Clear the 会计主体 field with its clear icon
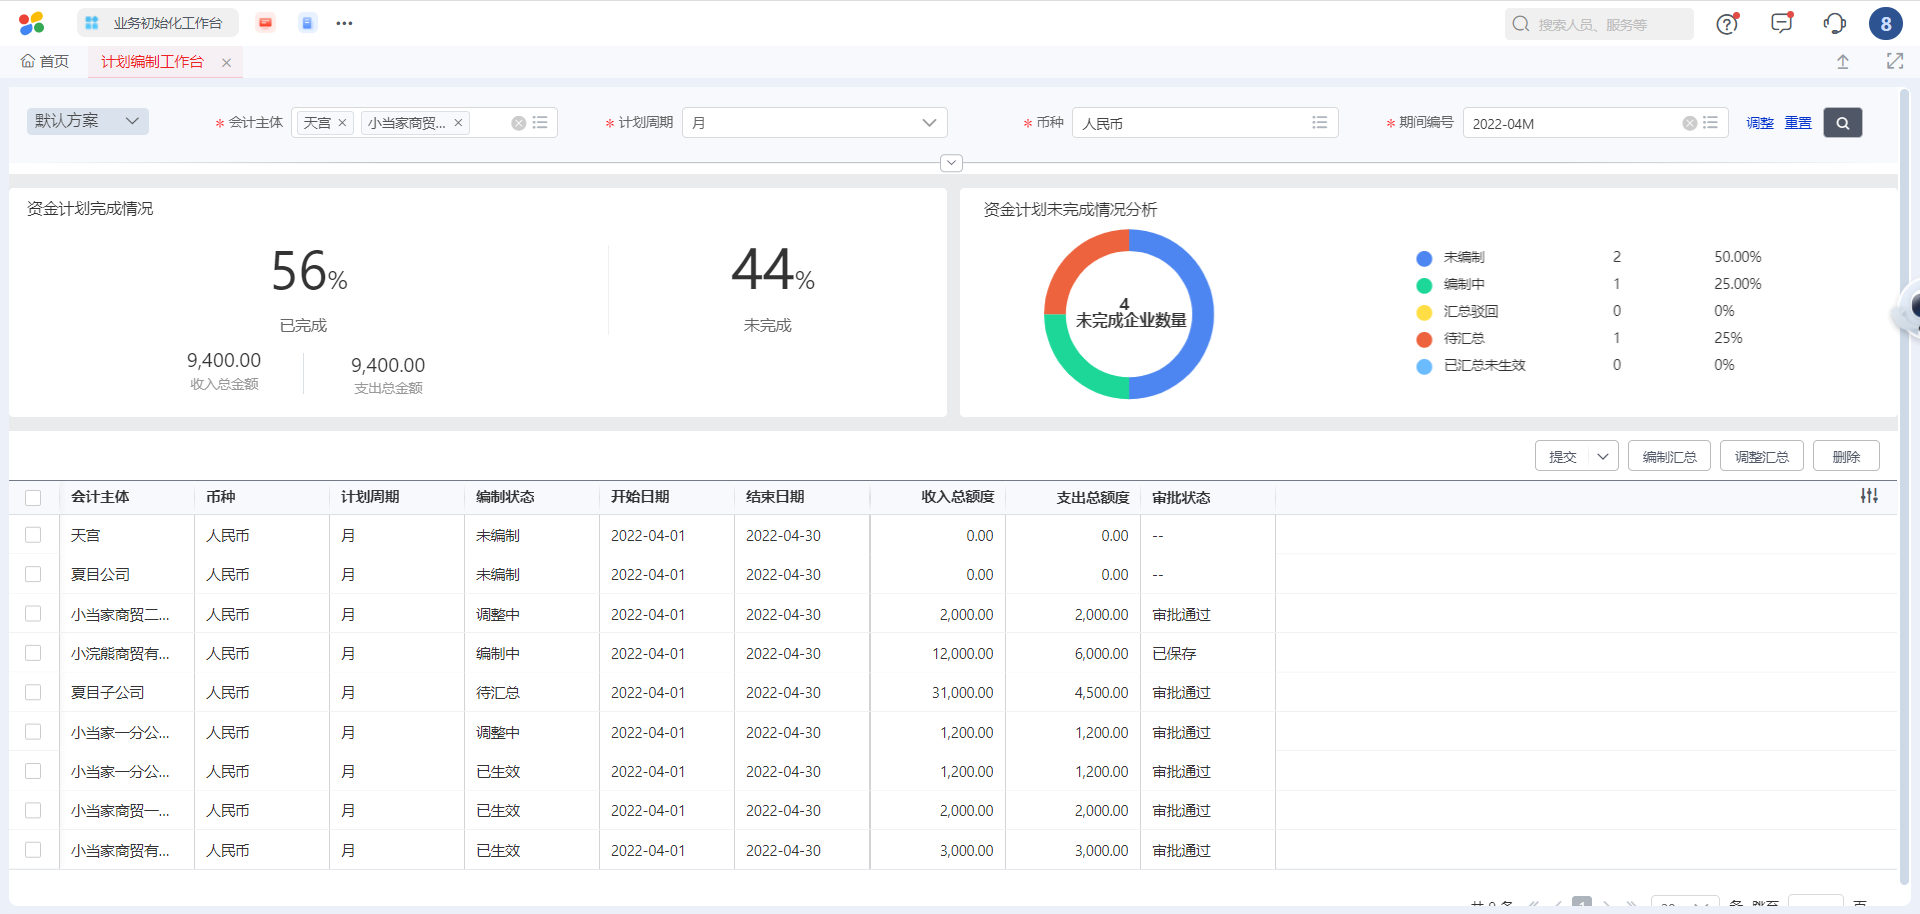This screenshot has width=1920, height=914. (x=518, y=123)
